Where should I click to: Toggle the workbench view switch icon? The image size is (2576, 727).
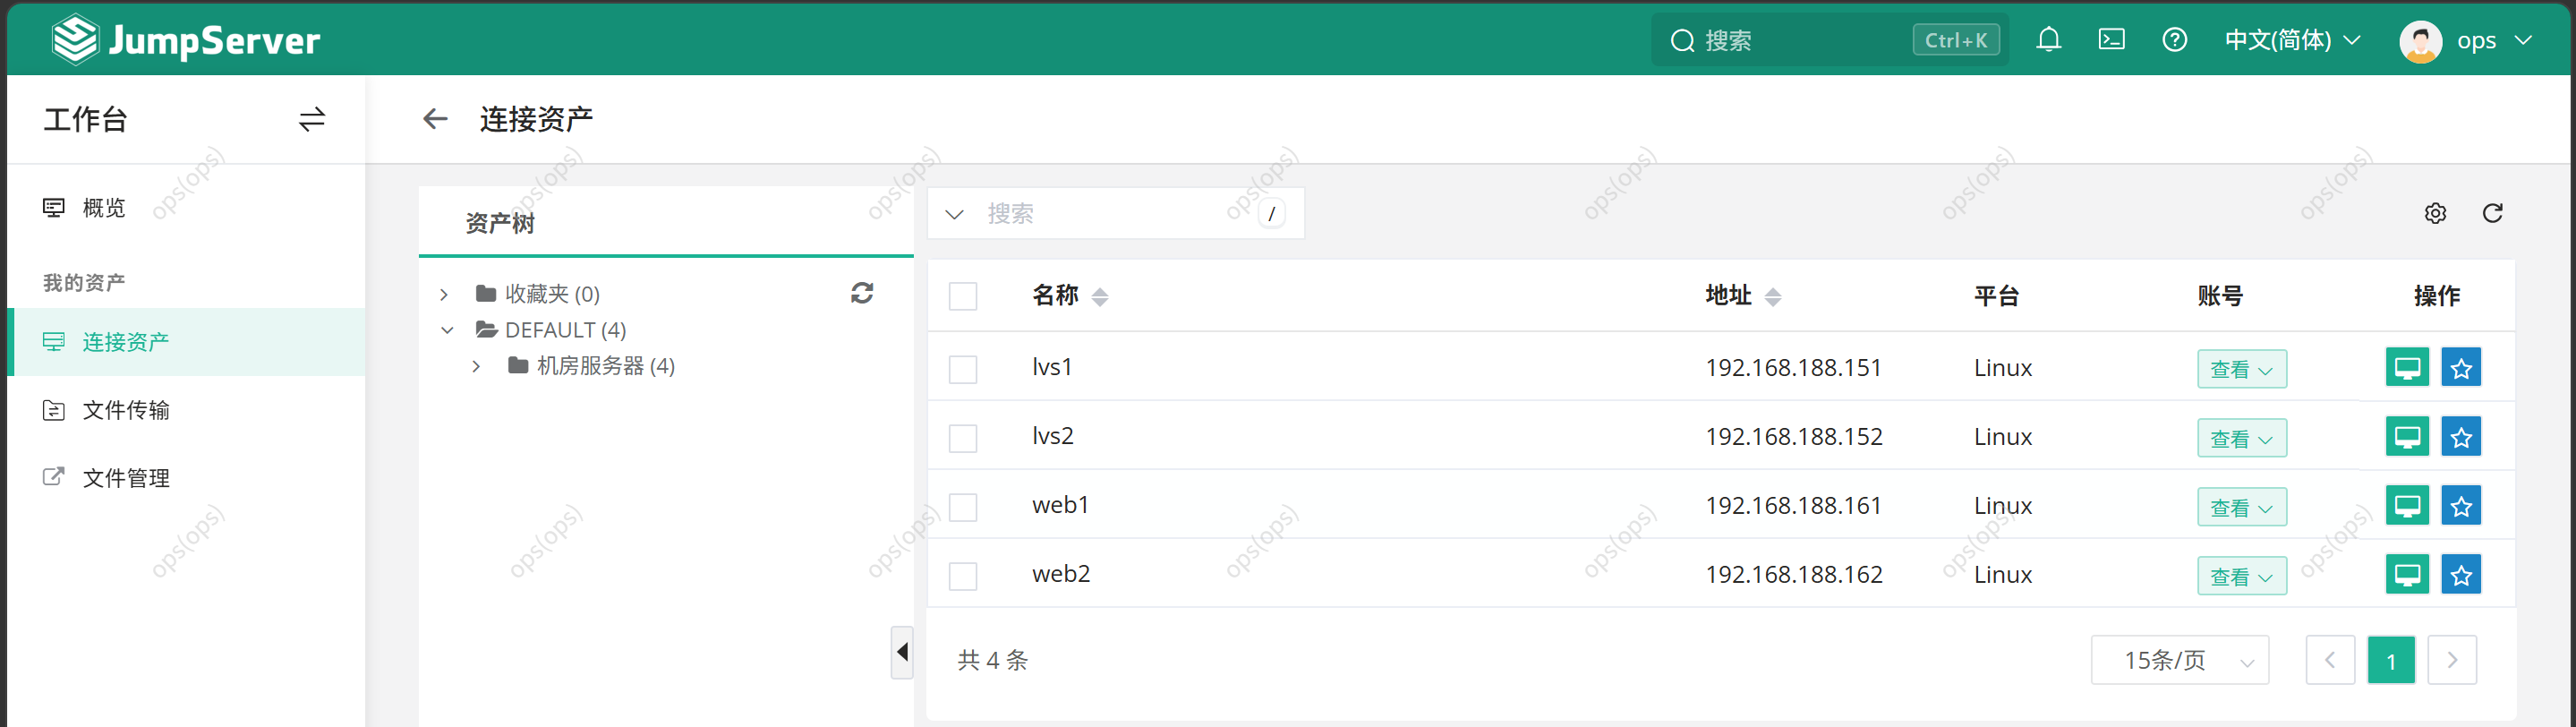tap(312, 120)
